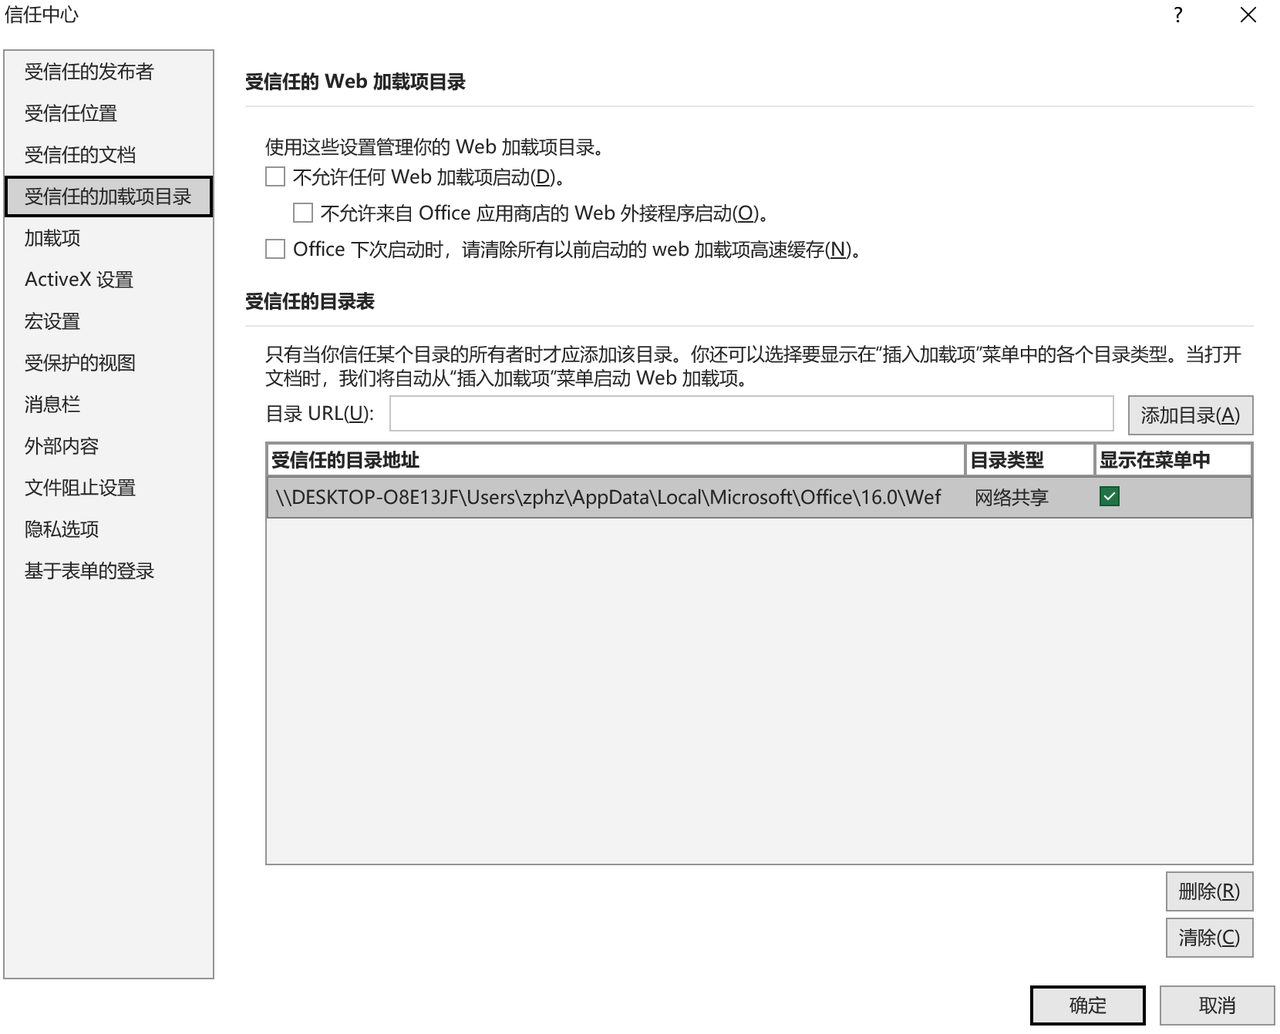Enable 不允许任何 Web 加载项启动 checkbox
1280x1034 pixels.
275,177
